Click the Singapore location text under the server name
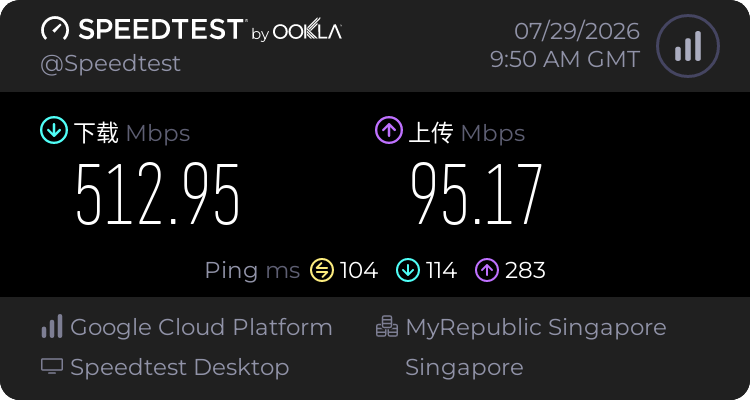The height and width of the screenshot is (400, 750). click(x=464, y=368)
